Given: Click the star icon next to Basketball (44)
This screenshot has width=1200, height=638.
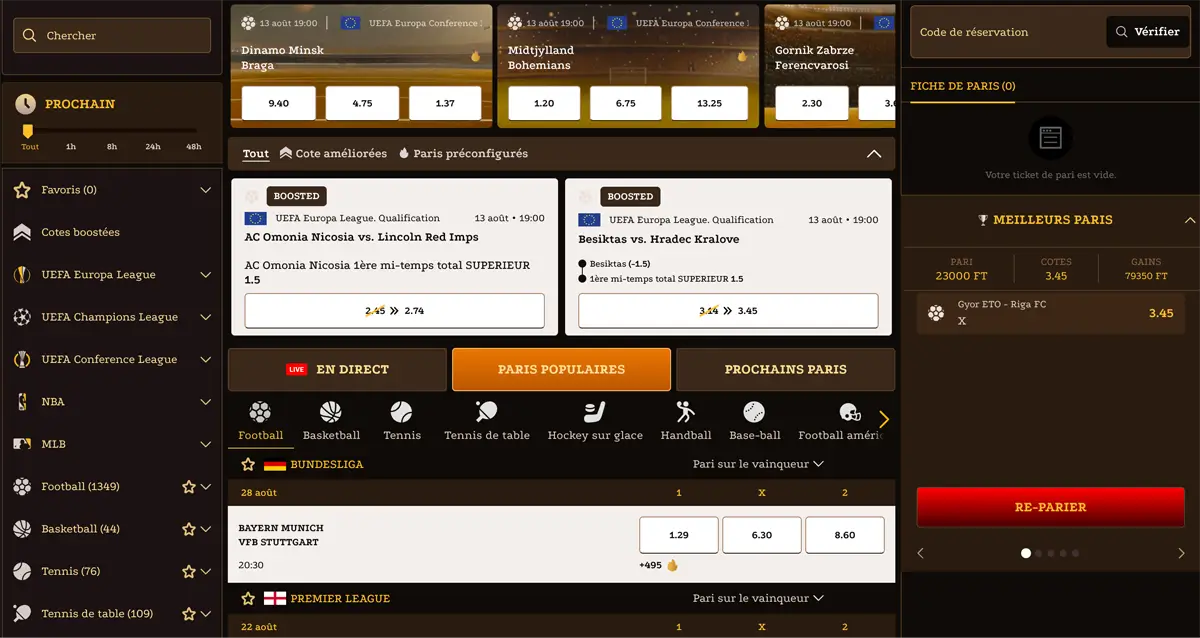Looking at the screenshot, I should click(188, 529).
